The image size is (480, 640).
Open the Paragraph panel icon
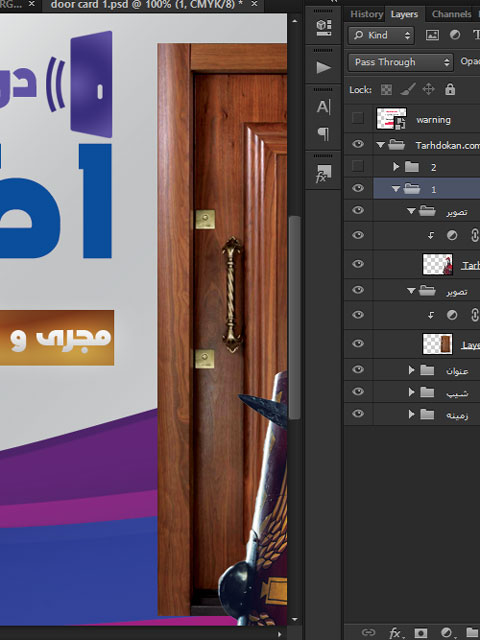[x=323, y=133]
